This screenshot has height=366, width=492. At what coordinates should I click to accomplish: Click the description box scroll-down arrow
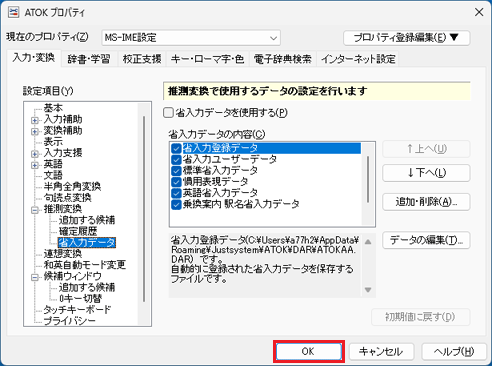[x=368, y=290]
